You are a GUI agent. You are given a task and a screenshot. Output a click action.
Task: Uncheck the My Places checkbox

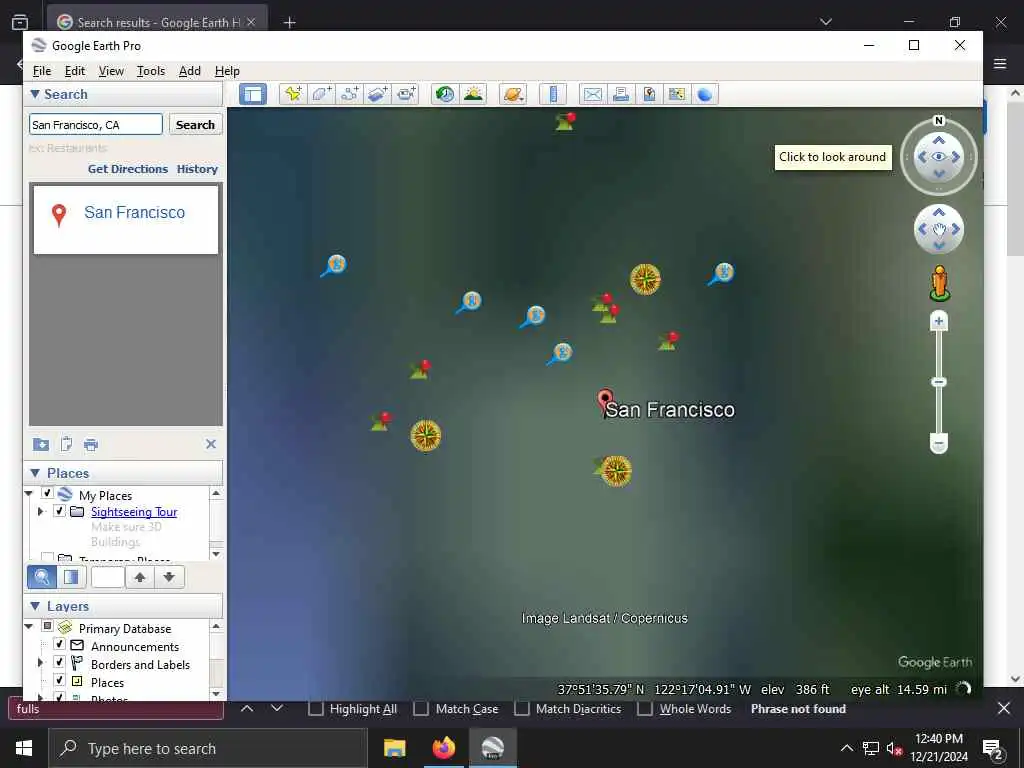tap(47, 493)
